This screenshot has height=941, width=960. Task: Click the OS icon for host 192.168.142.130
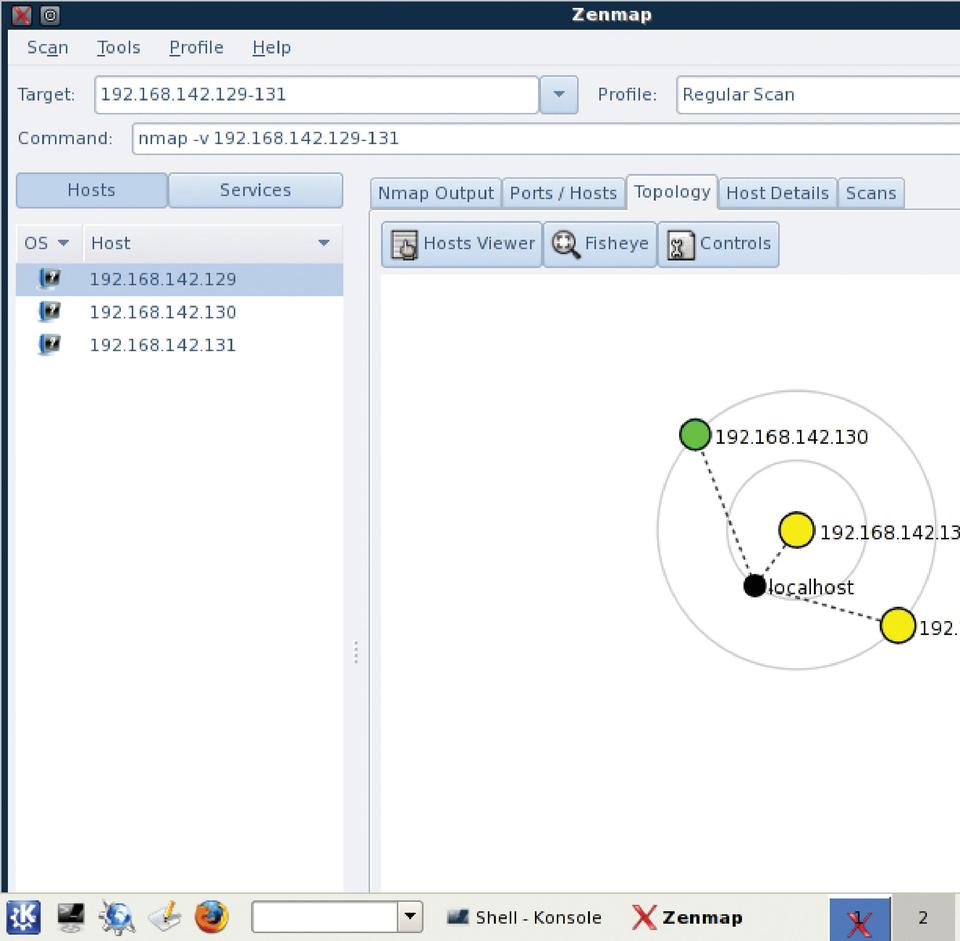[x=49, y=312]
